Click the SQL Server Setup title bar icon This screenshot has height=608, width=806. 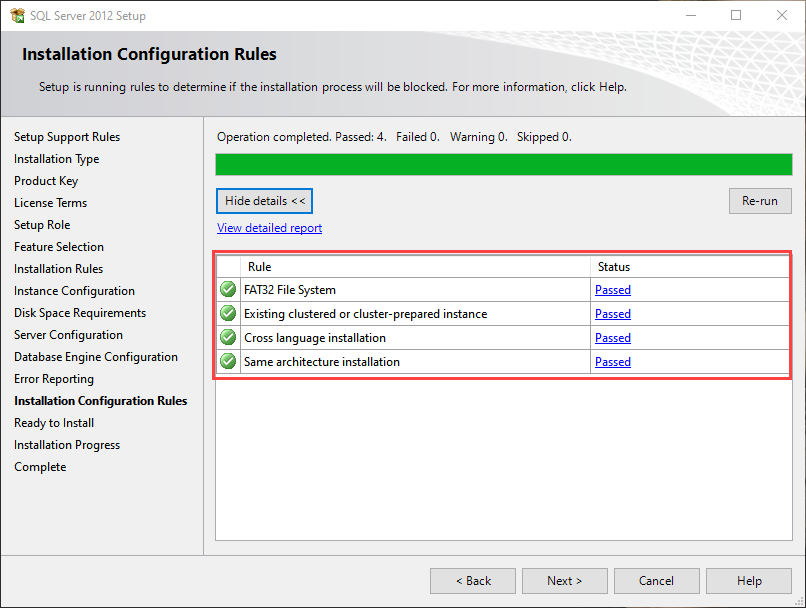(17, 16)
